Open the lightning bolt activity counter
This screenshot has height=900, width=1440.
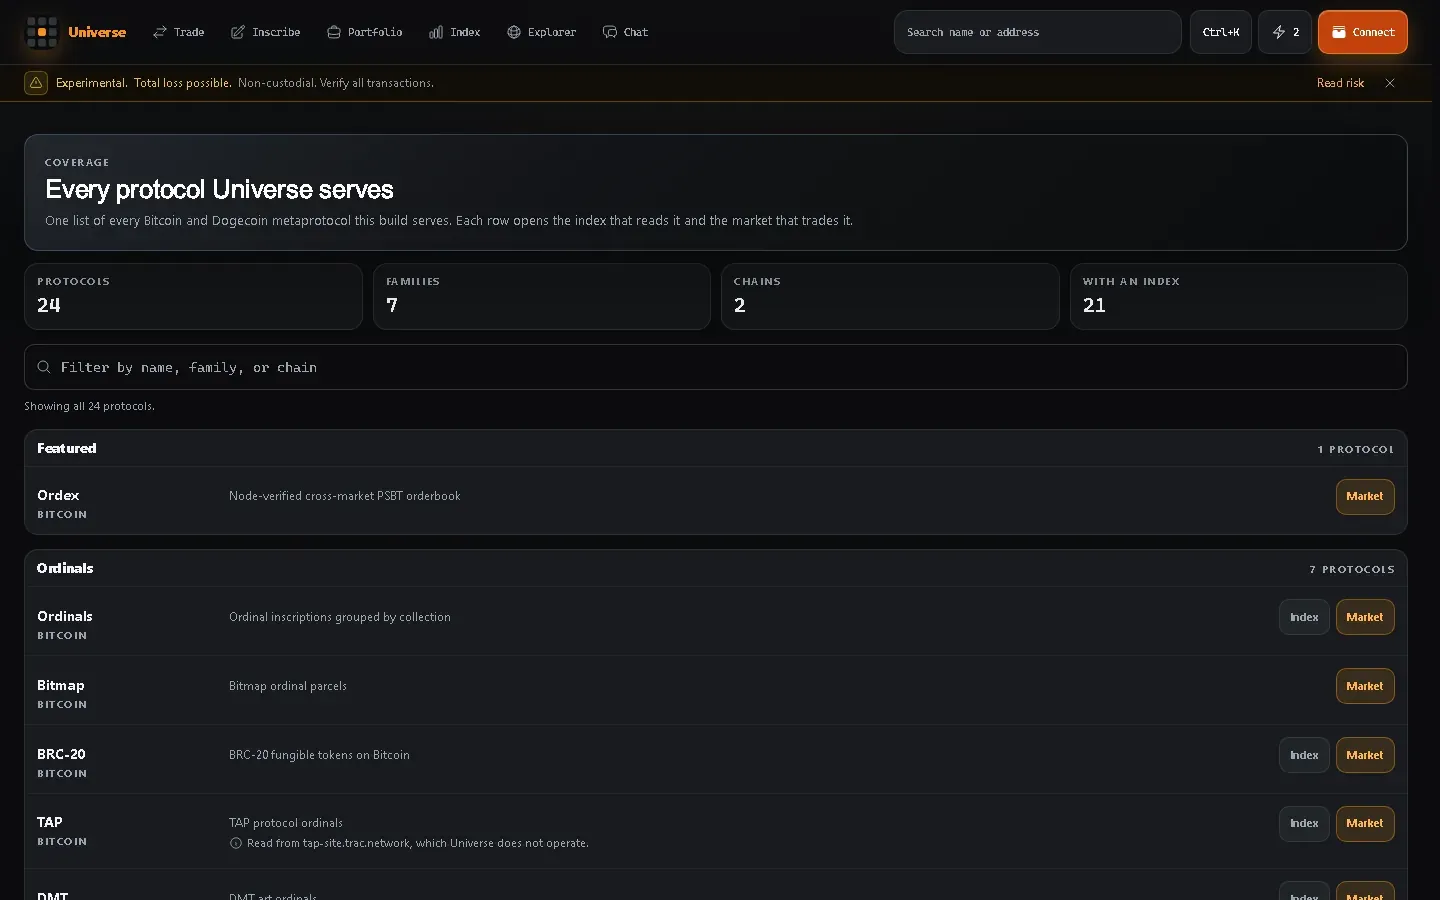click(1285, 32)
